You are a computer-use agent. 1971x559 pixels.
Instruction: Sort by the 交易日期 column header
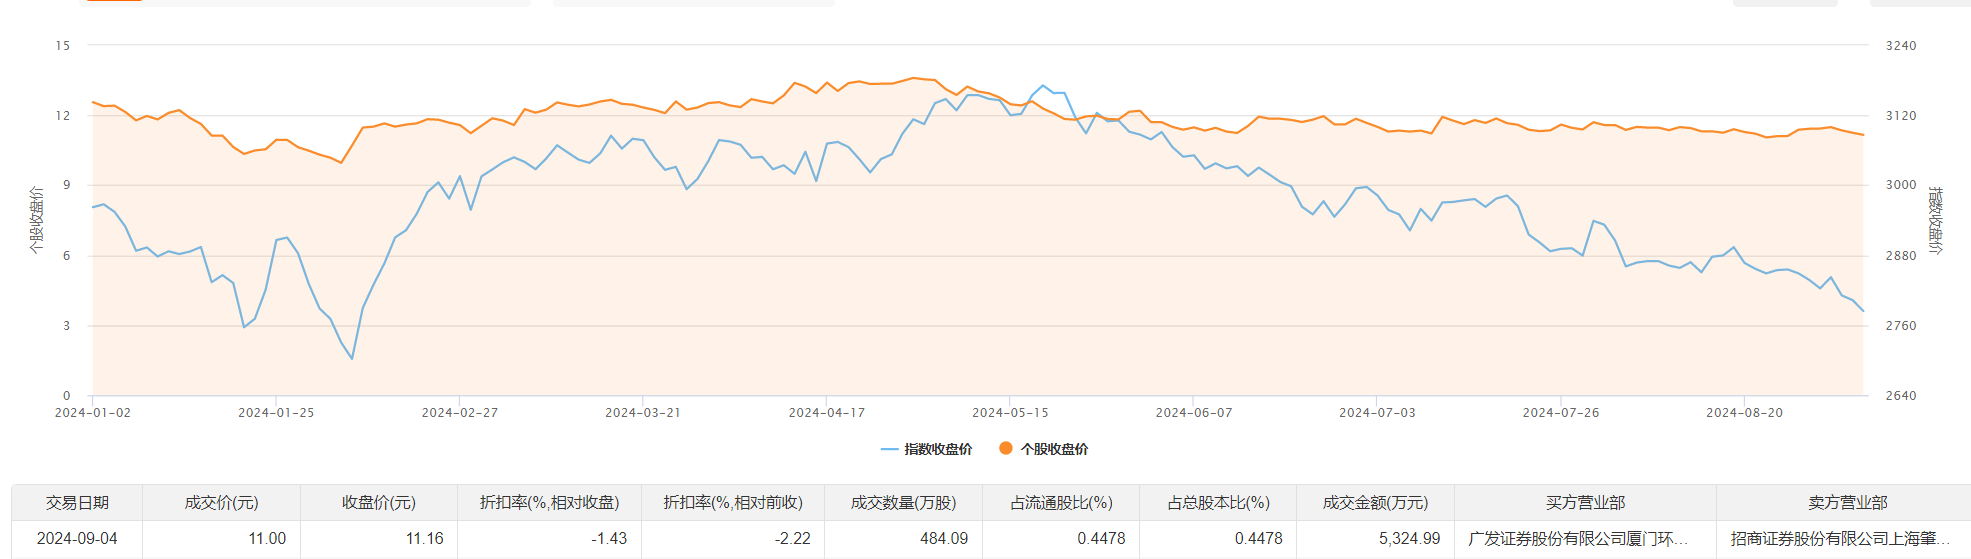[77, 502]
